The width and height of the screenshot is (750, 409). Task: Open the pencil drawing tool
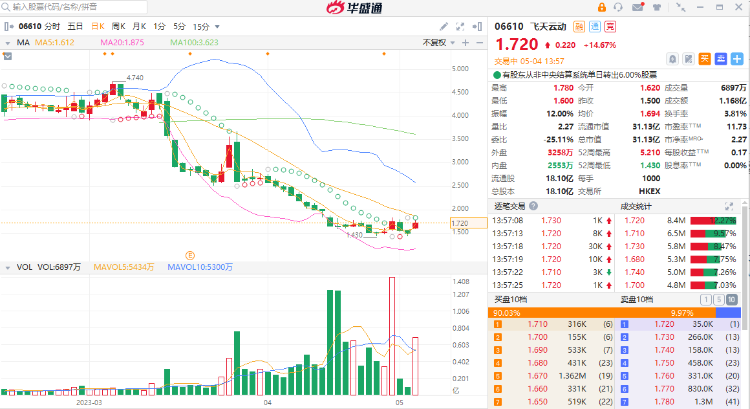click(x=444, y=26)
